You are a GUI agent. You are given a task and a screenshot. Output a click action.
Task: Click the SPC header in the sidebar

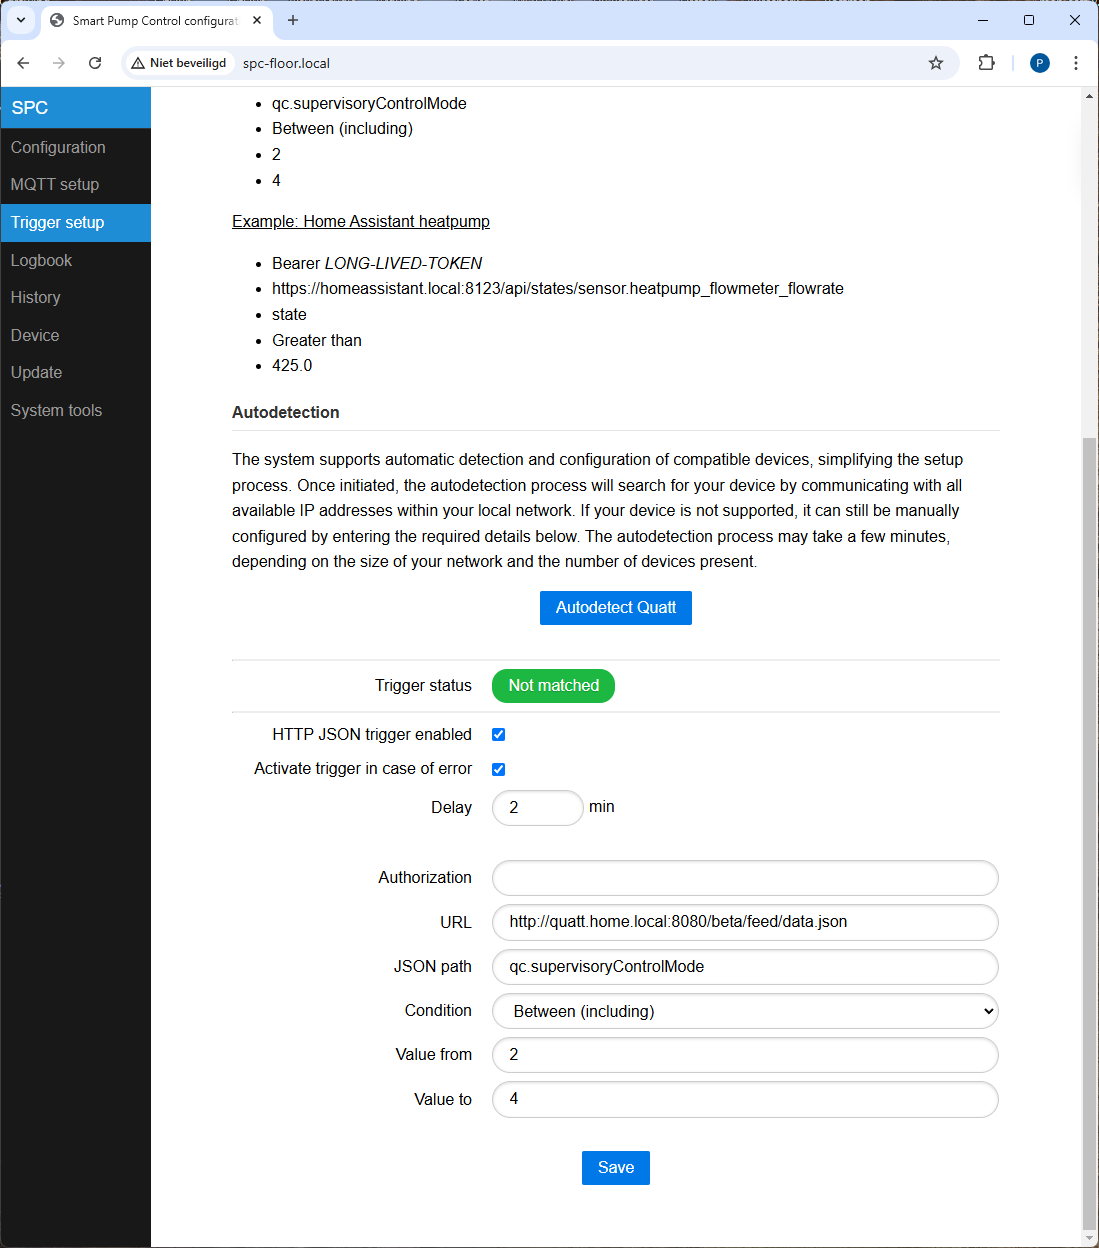(76, 108)
